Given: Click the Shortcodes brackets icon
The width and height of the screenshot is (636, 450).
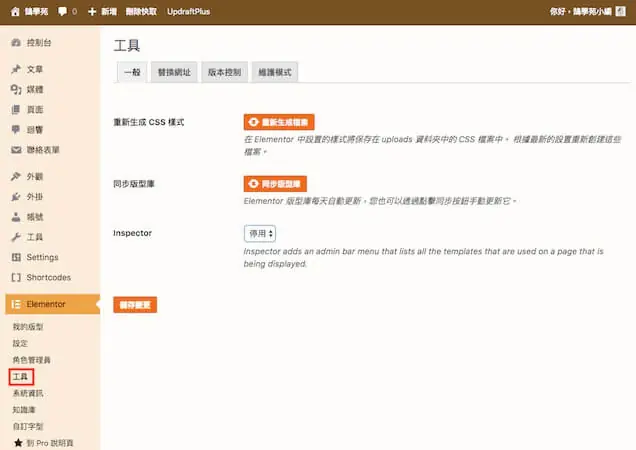Looking at the screenshot, I should (x=16, y=278).
